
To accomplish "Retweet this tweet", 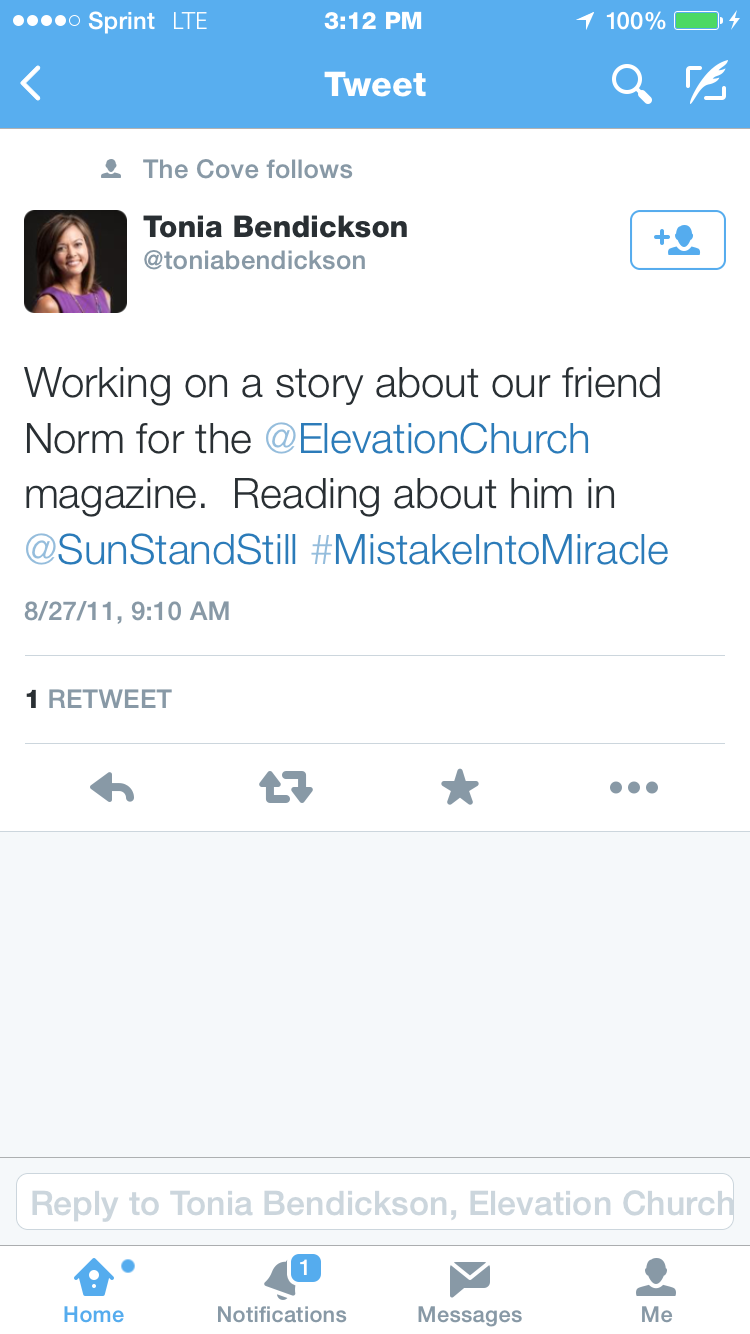I will tap(286, 788).
